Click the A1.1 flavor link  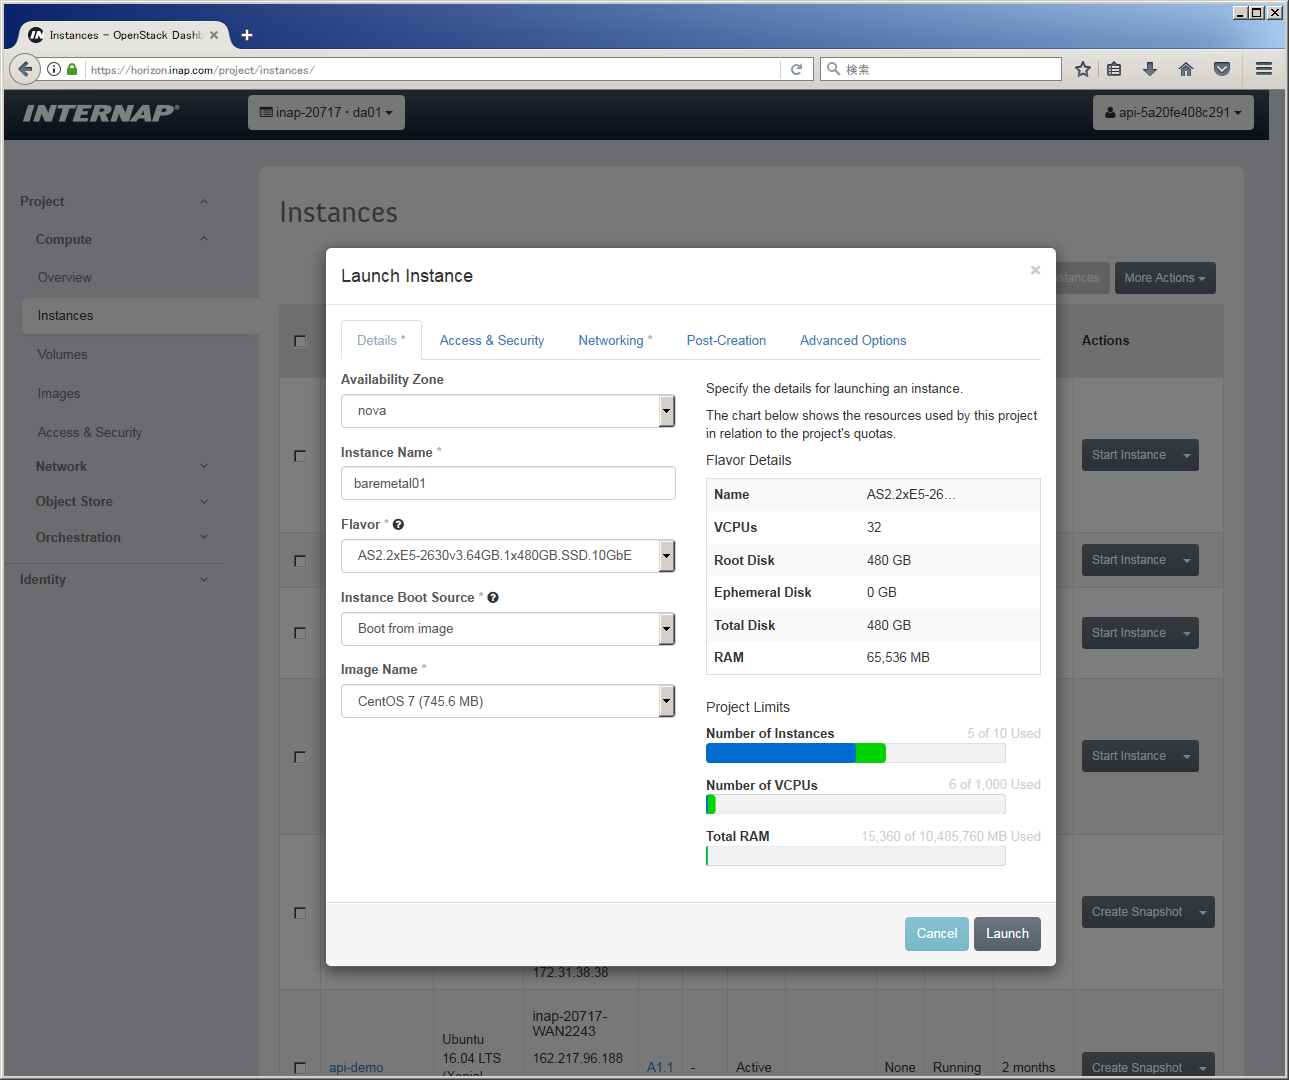click(660, 1068)
